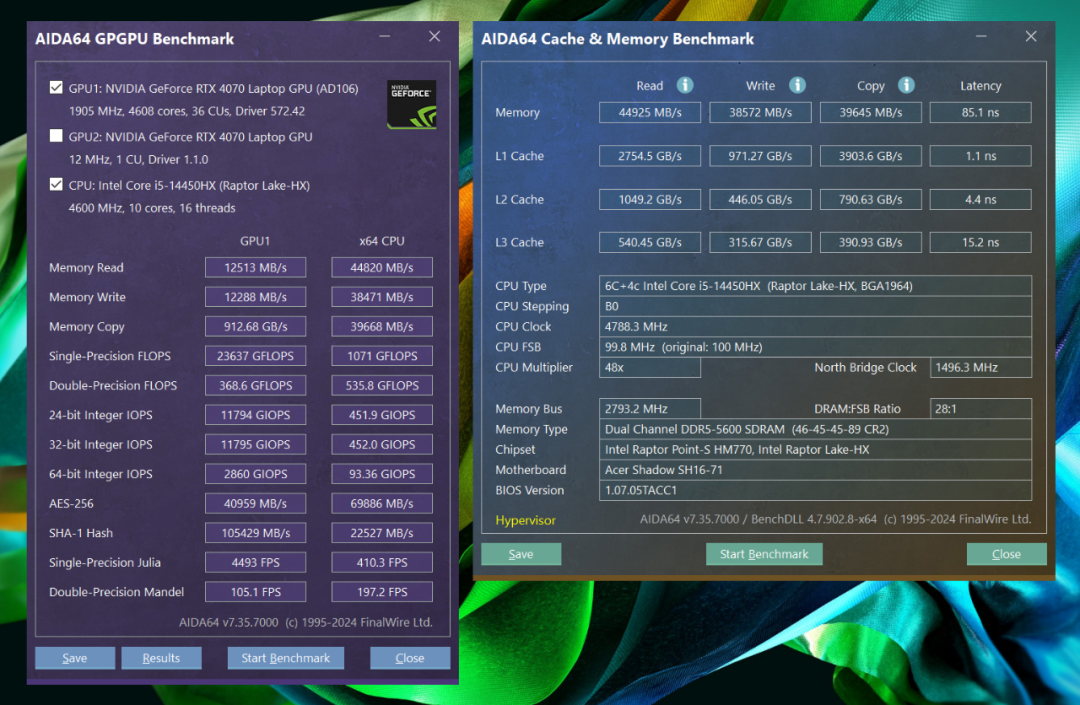Viewport: 1080px width, 705px height.
Task: Select Motherboard Acer Shadow SH16-71 field
Action: (x=816, y=470)
